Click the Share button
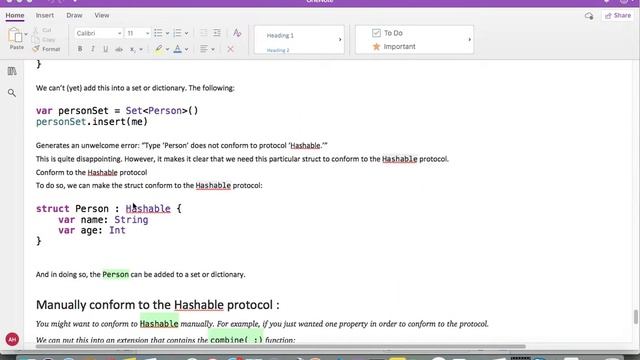The image size is (640, 360). tap(618, 16)
